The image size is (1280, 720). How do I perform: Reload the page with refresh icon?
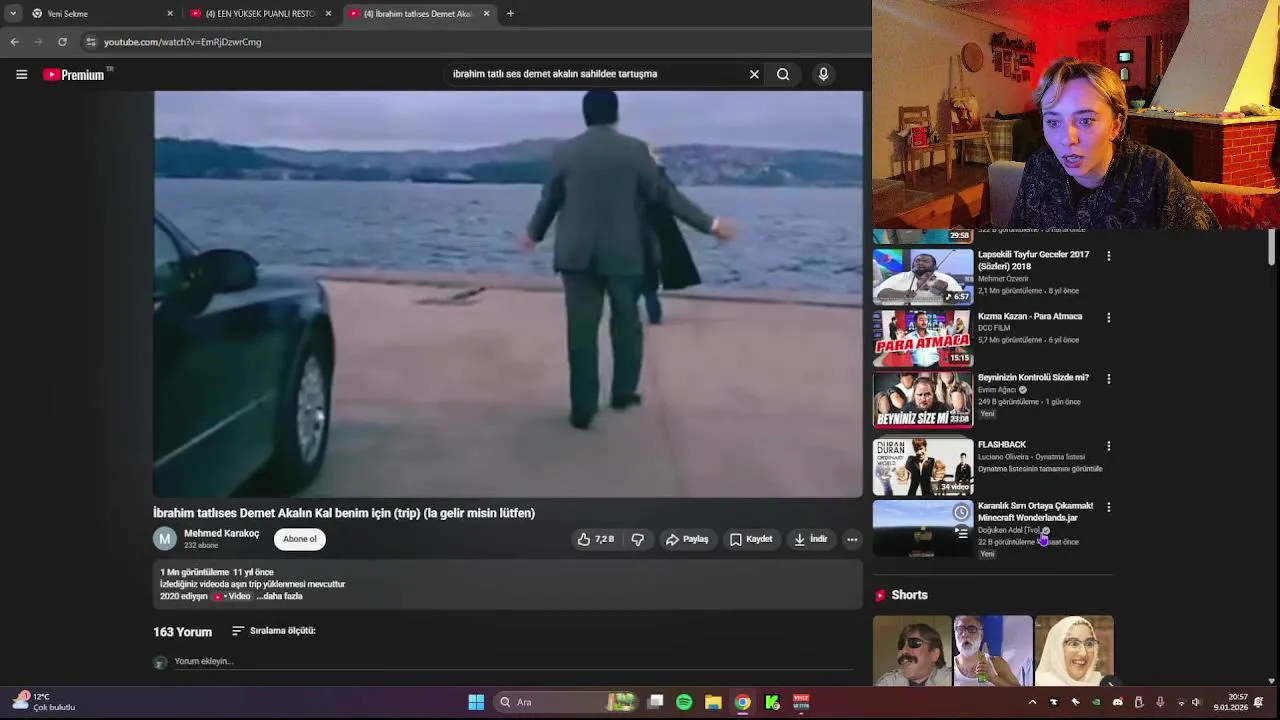(62, 42)
